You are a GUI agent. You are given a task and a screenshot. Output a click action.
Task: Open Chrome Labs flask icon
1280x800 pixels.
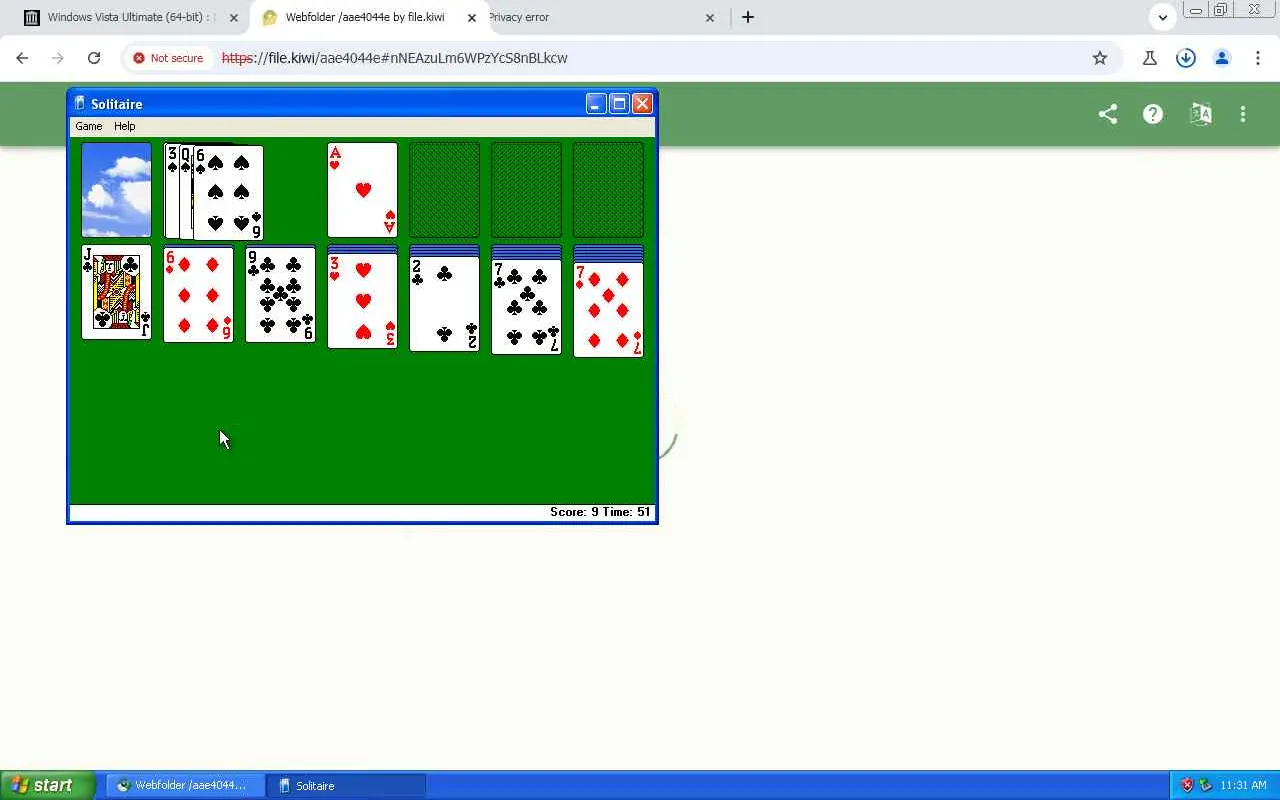point(1150,58)
